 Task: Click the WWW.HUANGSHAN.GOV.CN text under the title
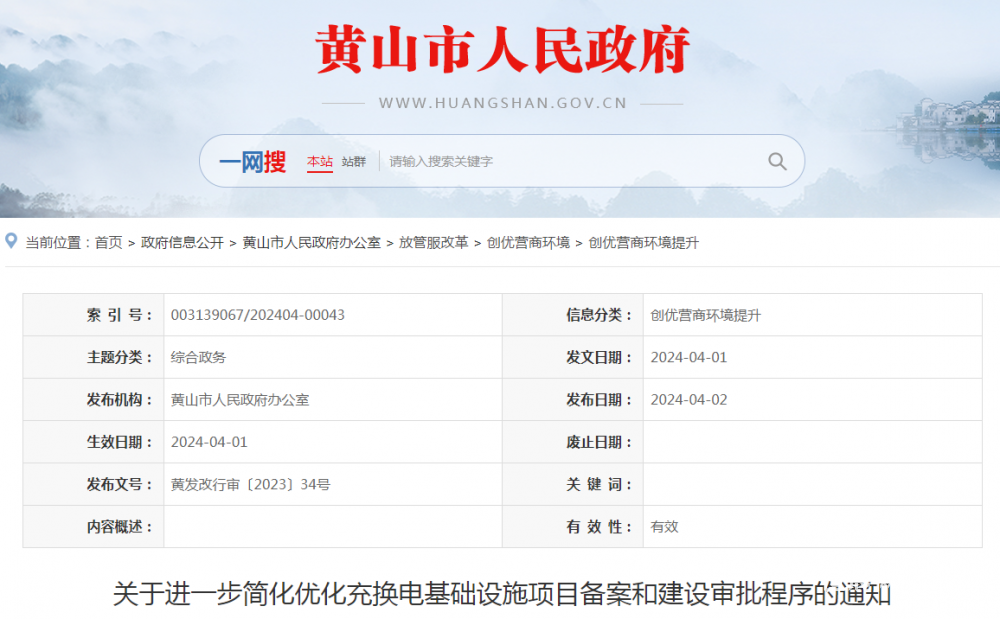[503, 103]
